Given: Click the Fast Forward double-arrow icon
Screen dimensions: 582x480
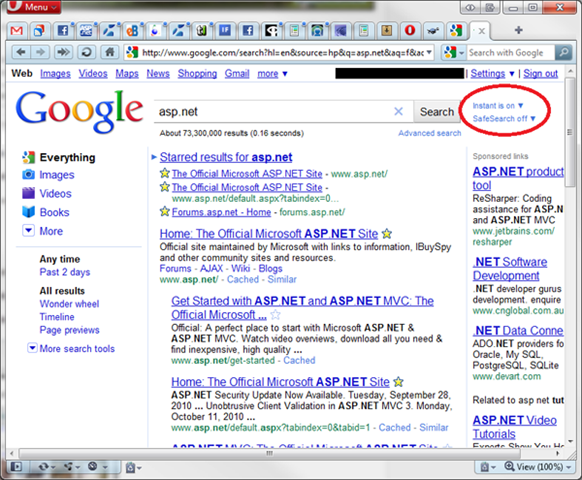Looking at the screenshot, I should tap(63, 52).
